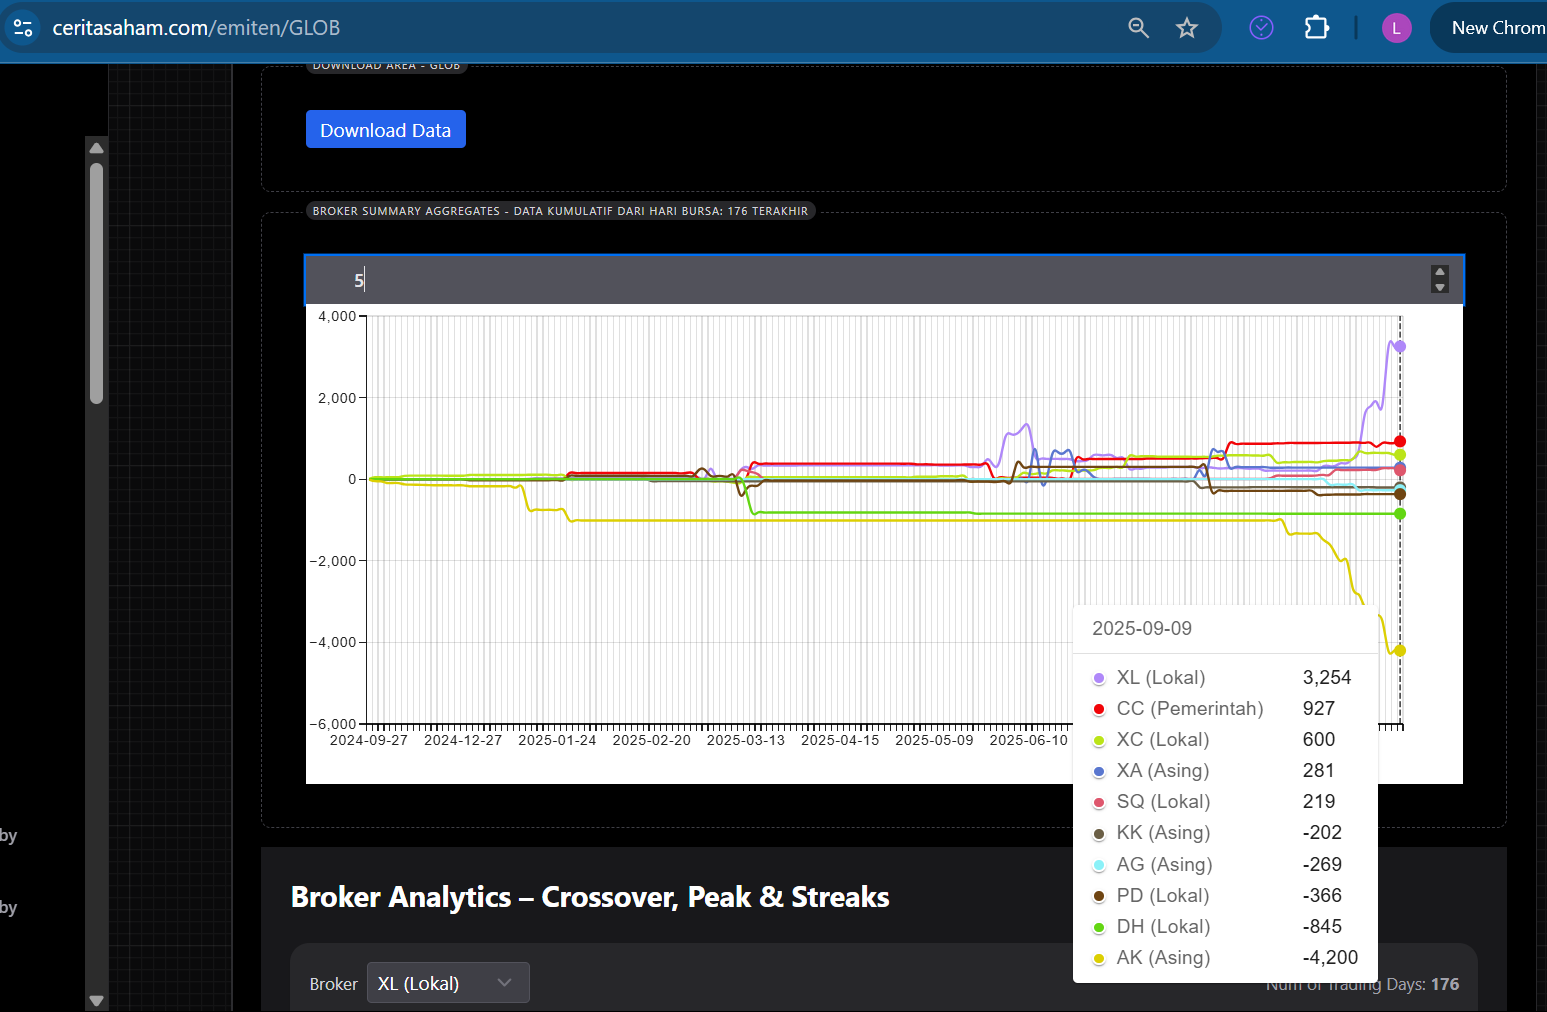Screen dimensions: 1547x1012
Task: Click the number input field showing 5
Action: tap(884, 280)
